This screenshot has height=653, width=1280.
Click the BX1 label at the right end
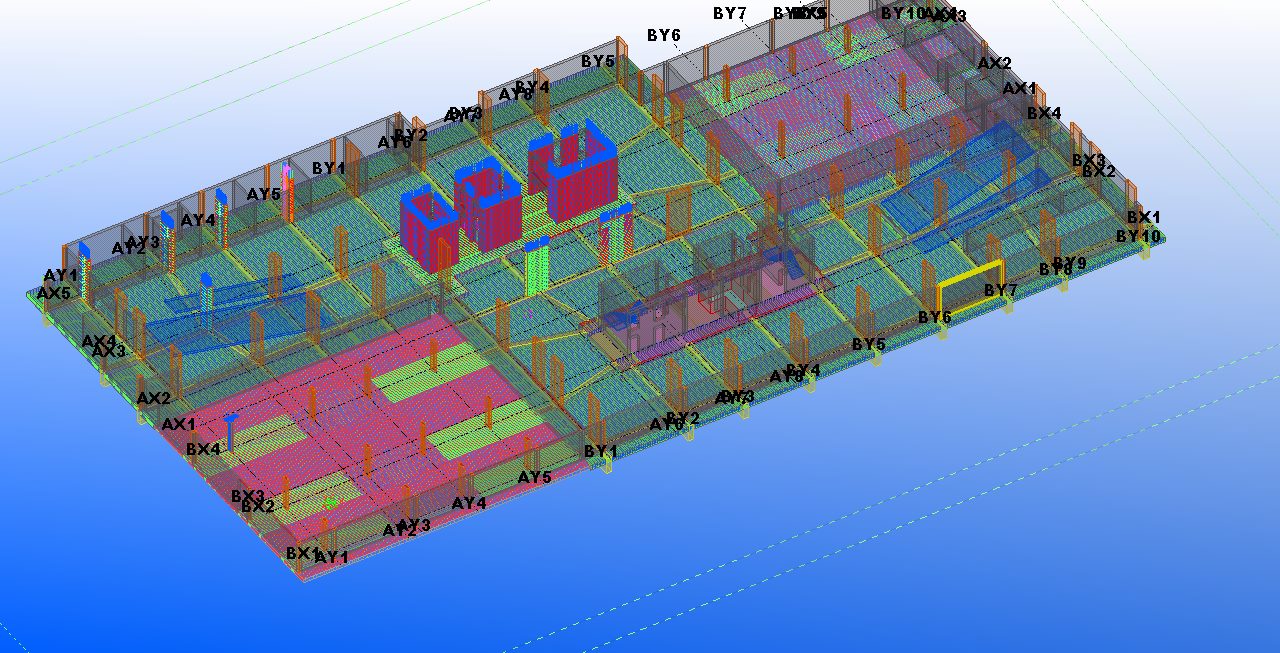(x=1144, y=217)
